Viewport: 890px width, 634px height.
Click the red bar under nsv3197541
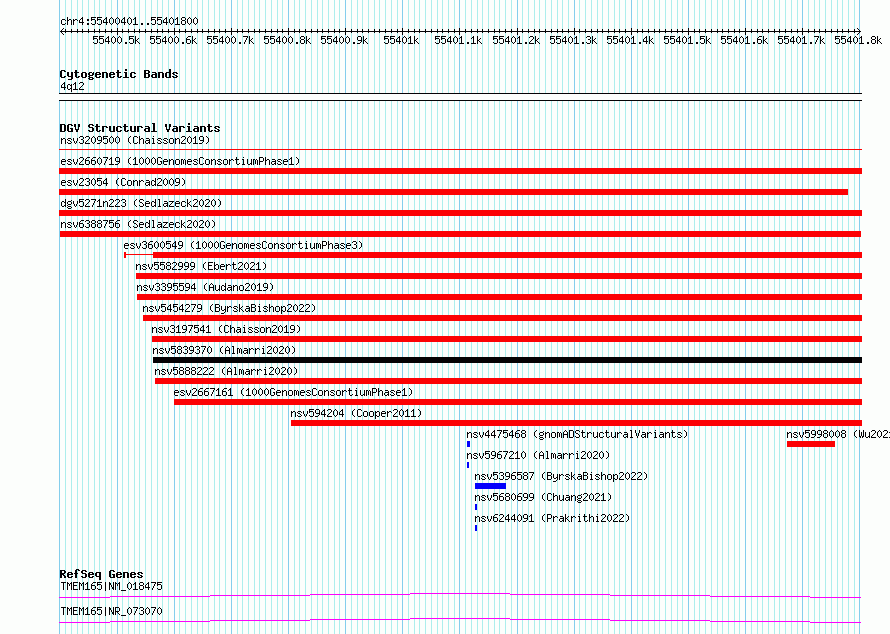507,339
